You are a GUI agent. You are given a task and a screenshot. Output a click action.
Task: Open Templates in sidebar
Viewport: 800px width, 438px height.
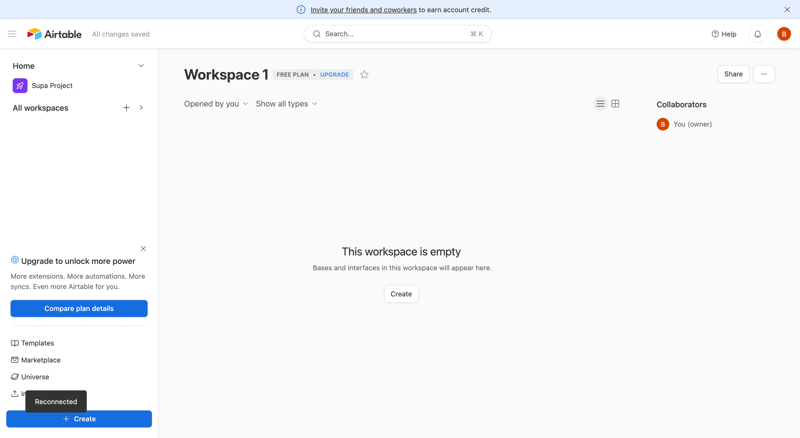pos(37,343)
